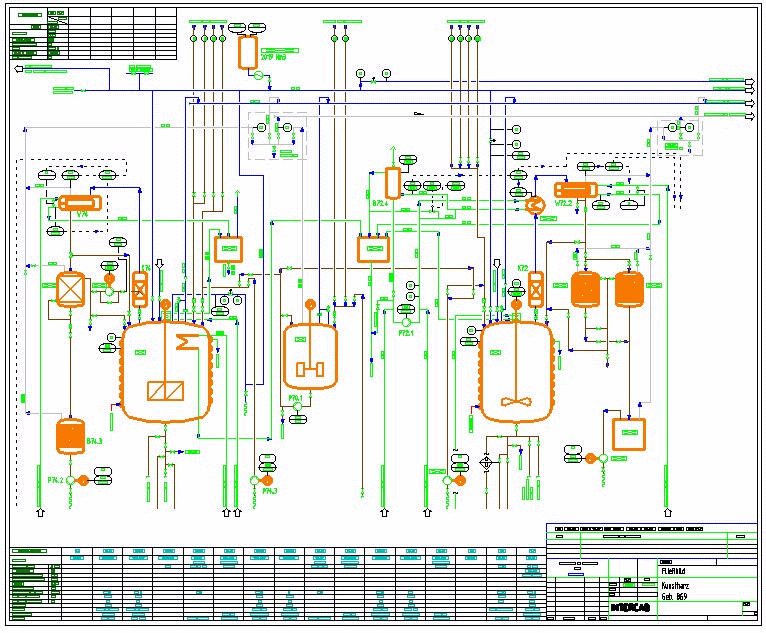The height and width of the screenshot is (633, 766).
Task: Click the K72 column symbol
Action: 536,289
